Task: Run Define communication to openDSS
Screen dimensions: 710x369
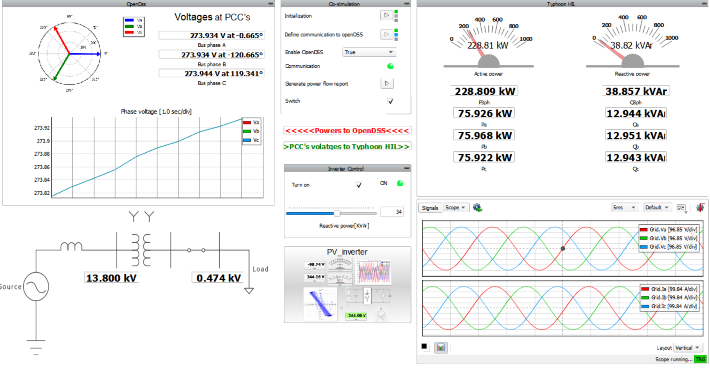Action: point(386,34)
